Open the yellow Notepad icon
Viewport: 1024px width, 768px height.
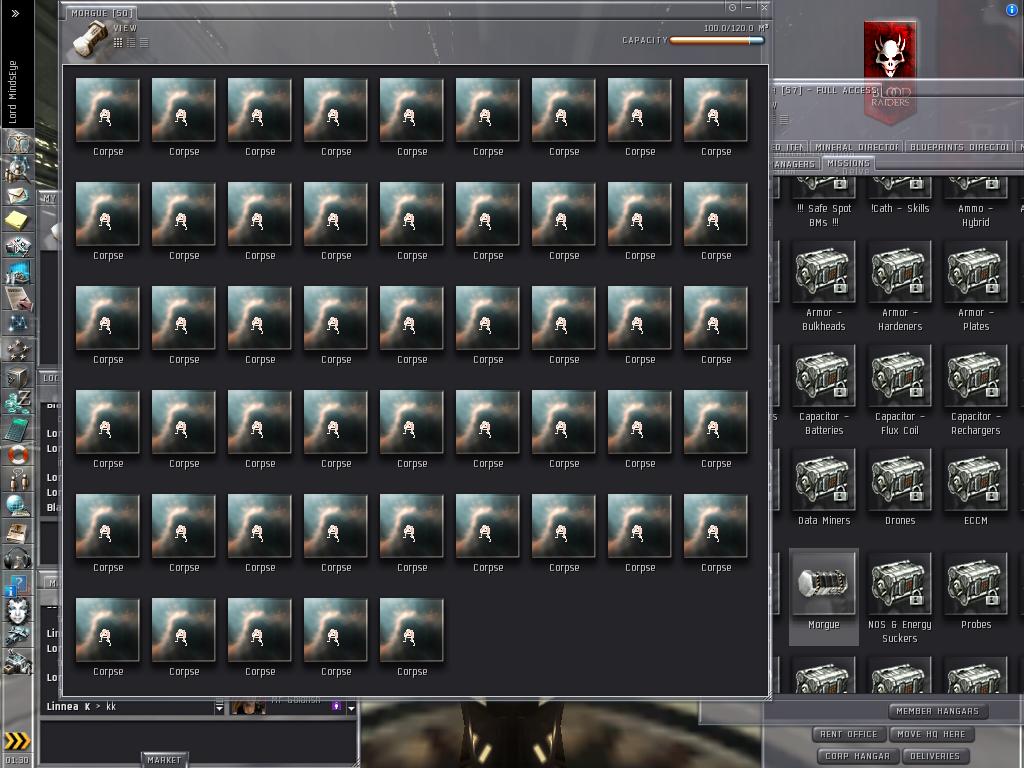(18, 220)
